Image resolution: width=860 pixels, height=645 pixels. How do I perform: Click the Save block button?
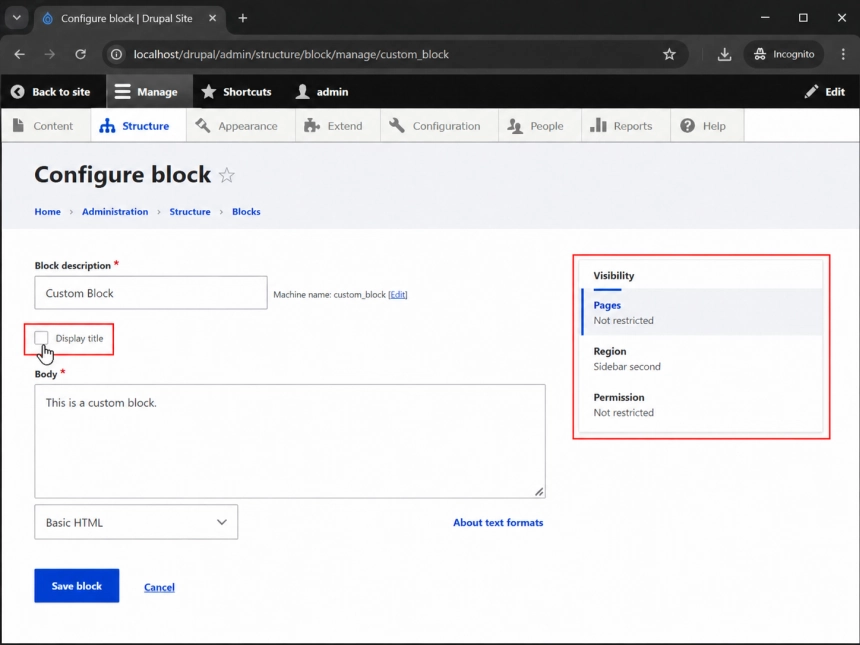pos(77,586)
